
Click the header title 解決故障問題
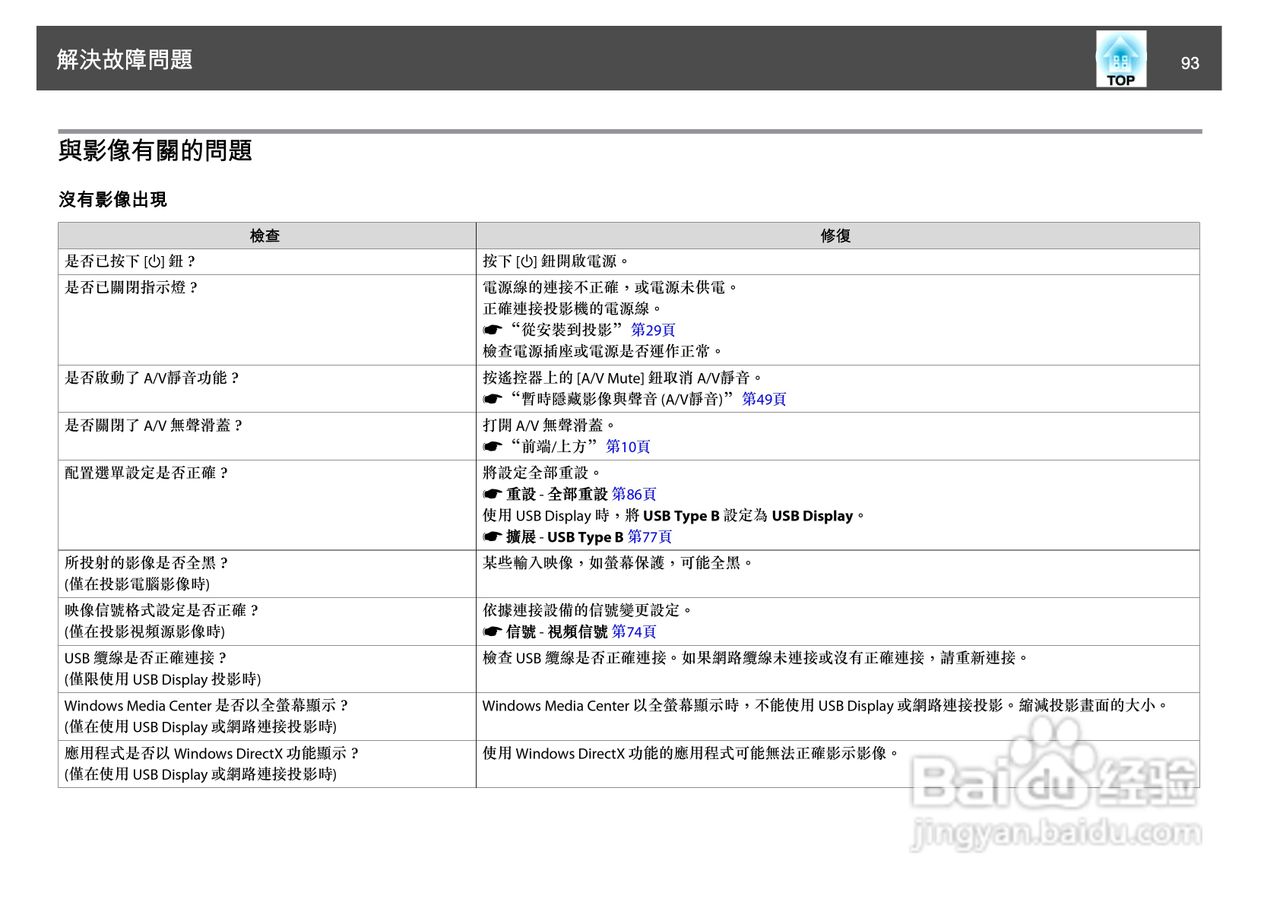(125, 60)
